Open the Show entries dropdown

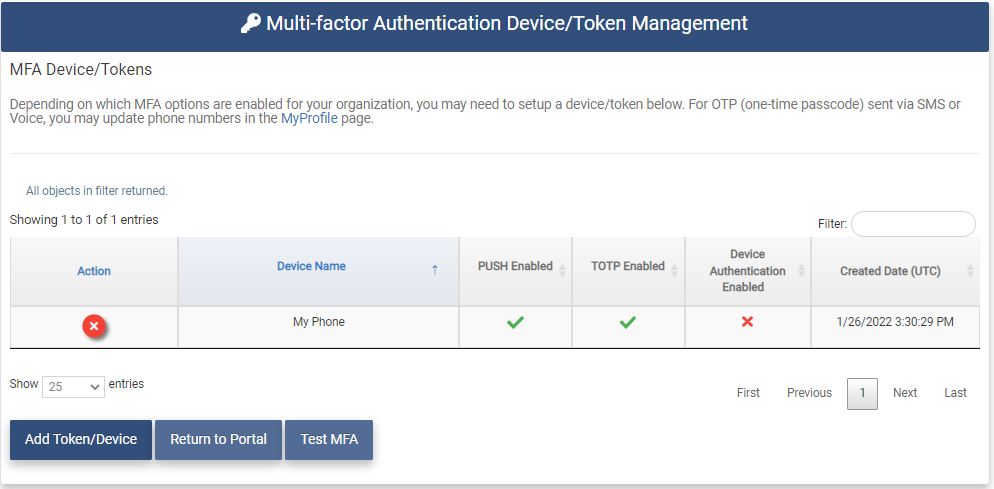click(x=75, y=386)
